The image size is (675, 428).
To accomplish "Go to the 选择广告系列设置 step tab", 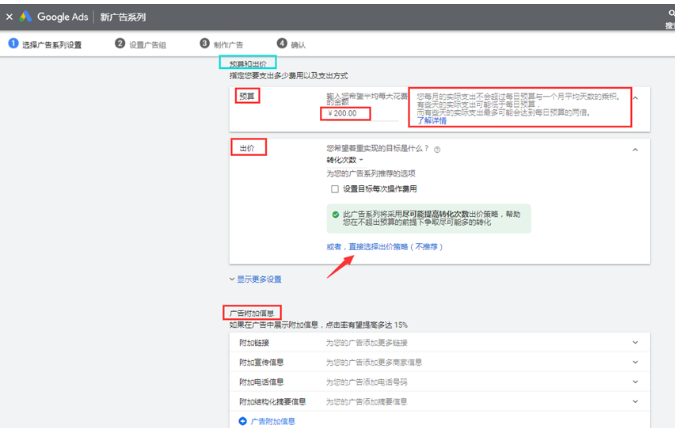I will click(x=52, y=45).
